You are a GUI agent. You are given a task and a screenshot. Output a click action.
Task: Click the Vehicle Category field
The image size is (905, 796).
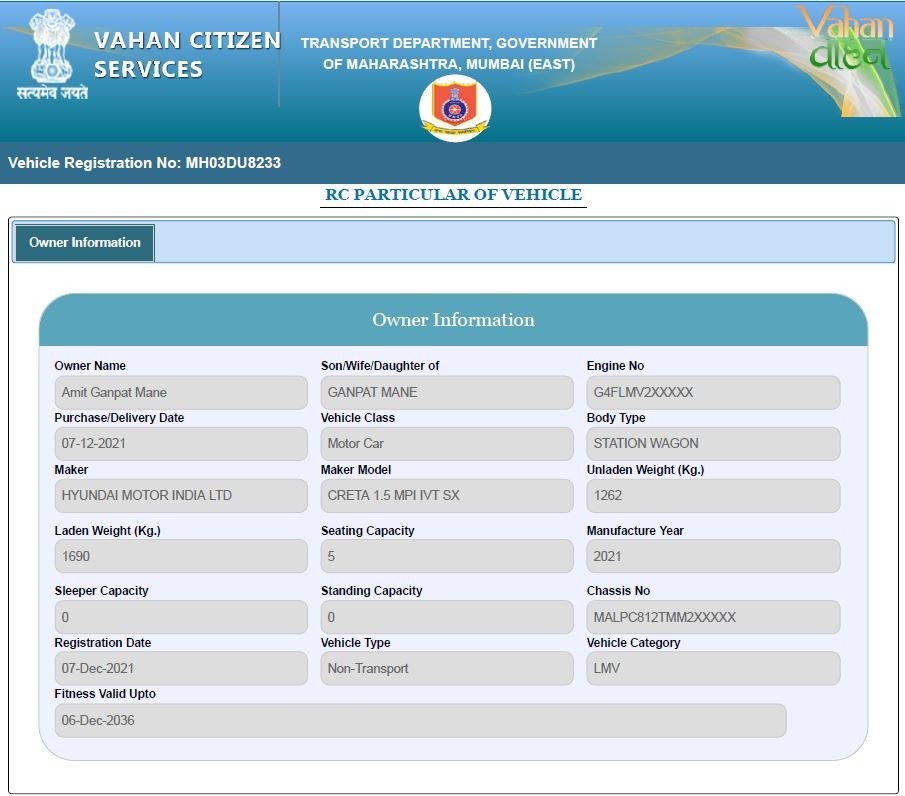(x=713, y=668)
